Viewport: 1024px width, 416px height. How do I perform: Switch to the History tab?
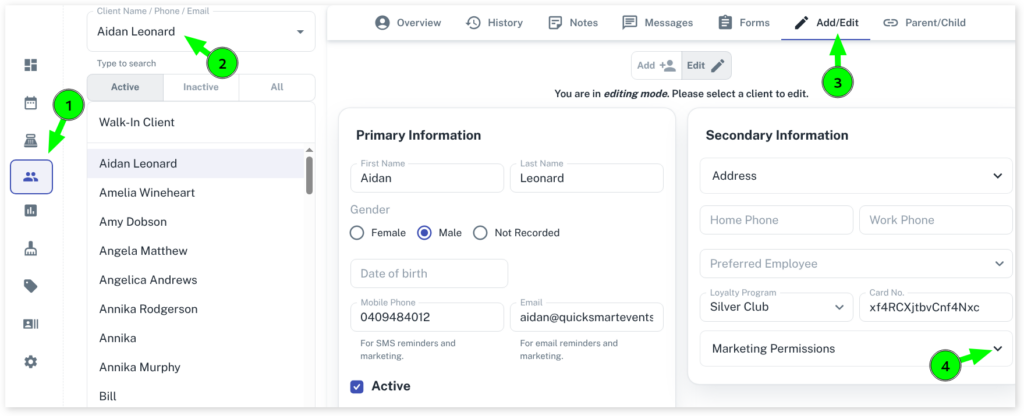[494, 22]
